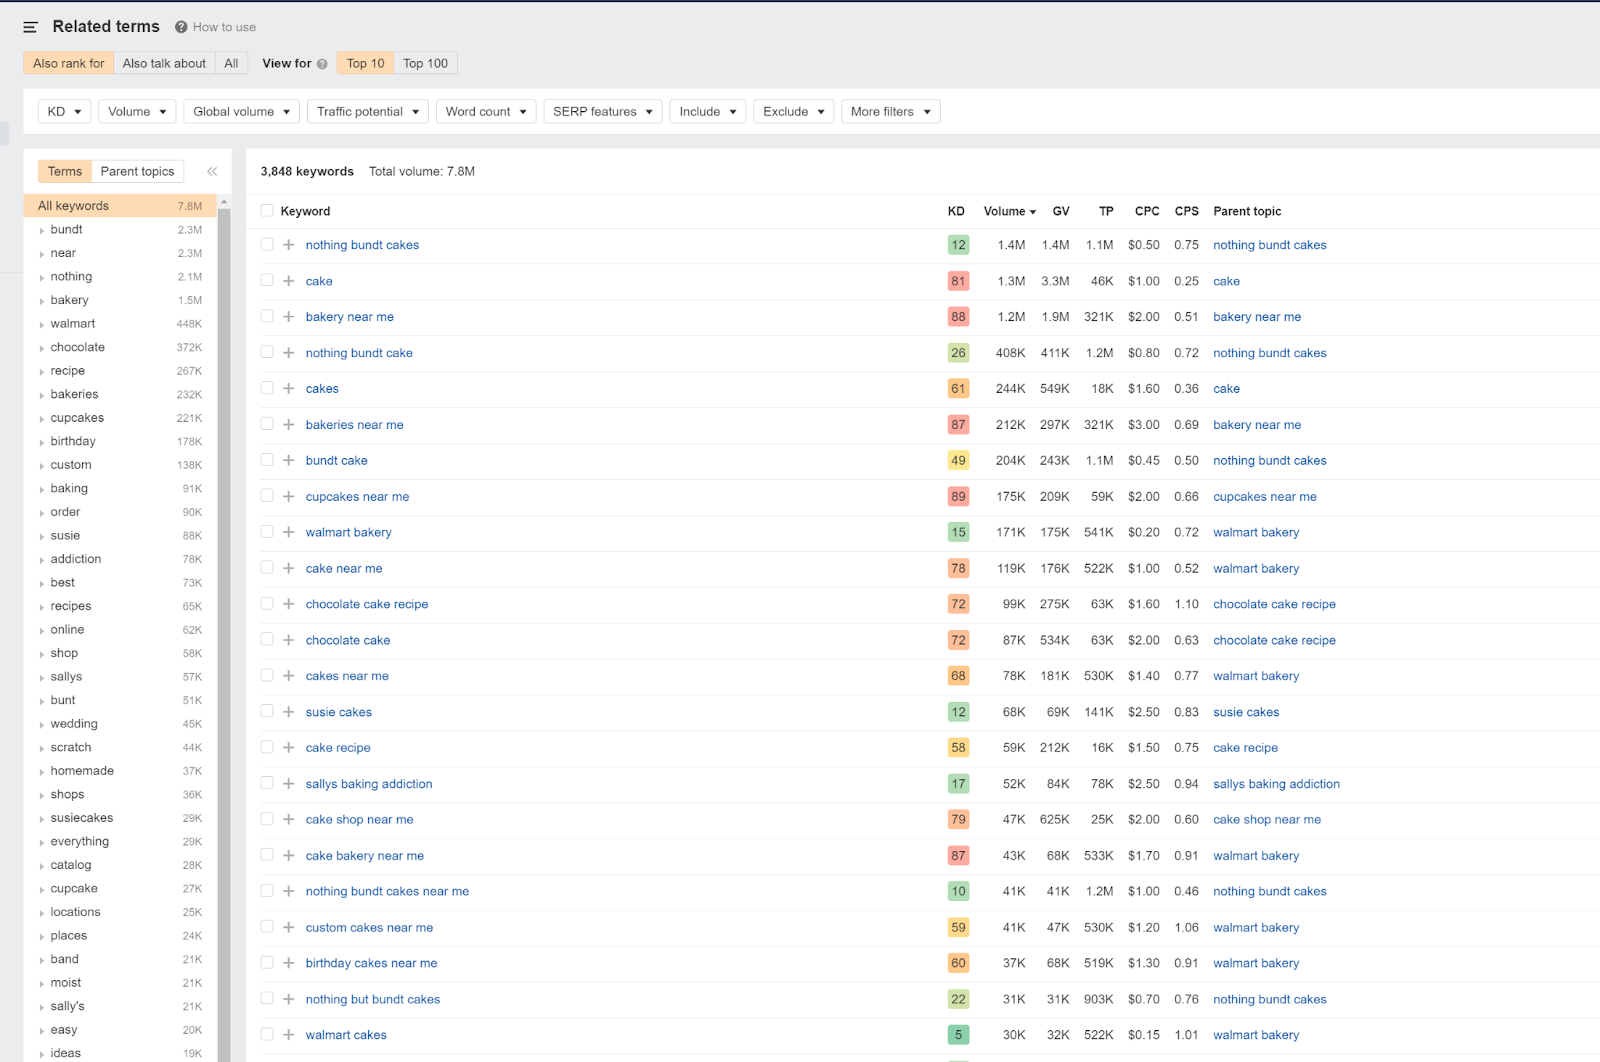This screenshot has width=1600, height=1062.
Task: Add 'bundt cake' with plus icon
Action: (x=288, y=461)
